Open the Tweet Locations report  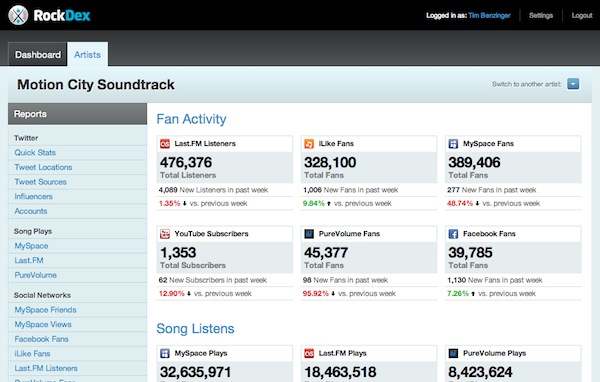pyautogui.click(x=43, y=167)
